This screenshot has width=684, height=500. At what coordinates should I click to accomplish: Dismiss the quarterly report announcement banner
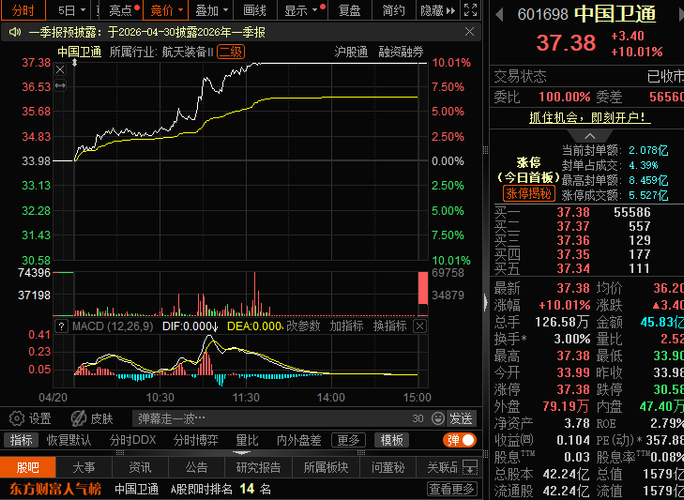(x=469, y=32)
